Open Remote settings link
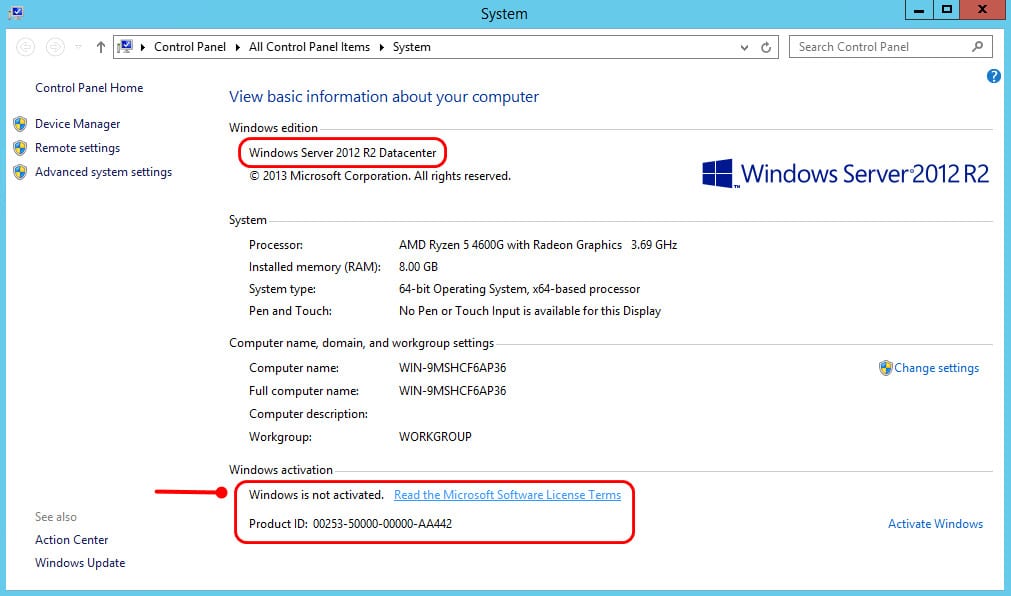This screenshot has width=1011, height=596. pos(77,148)
